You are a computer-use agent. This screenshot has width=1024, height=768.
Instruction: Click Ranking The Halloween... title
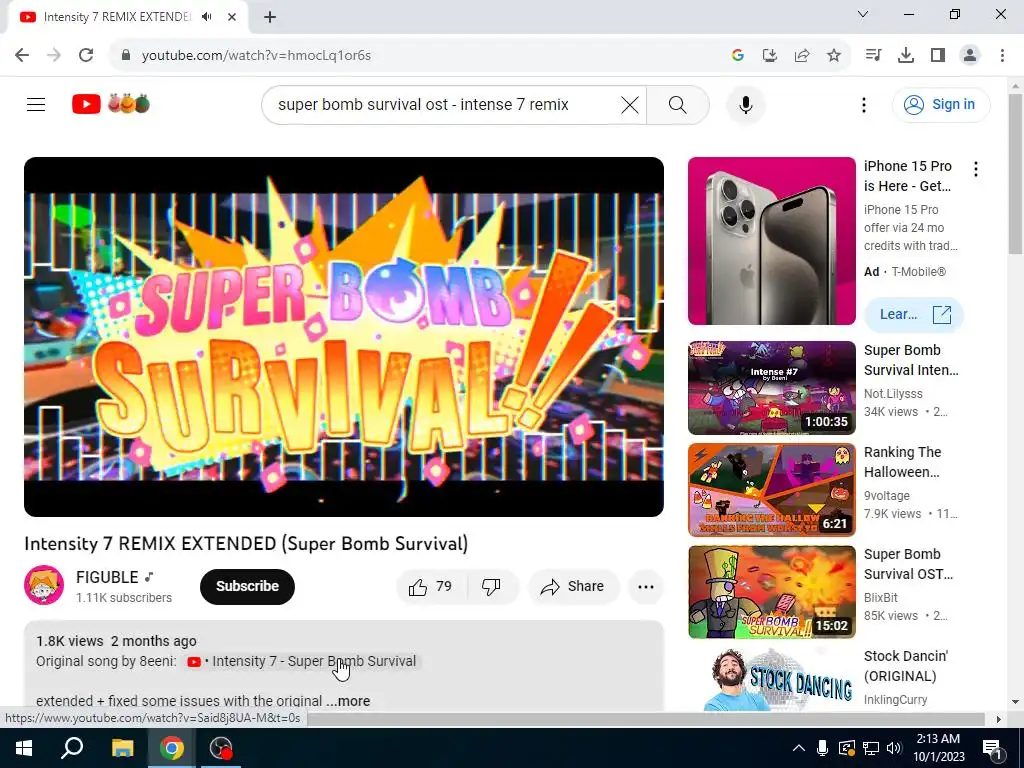click(x=903, y=462)
